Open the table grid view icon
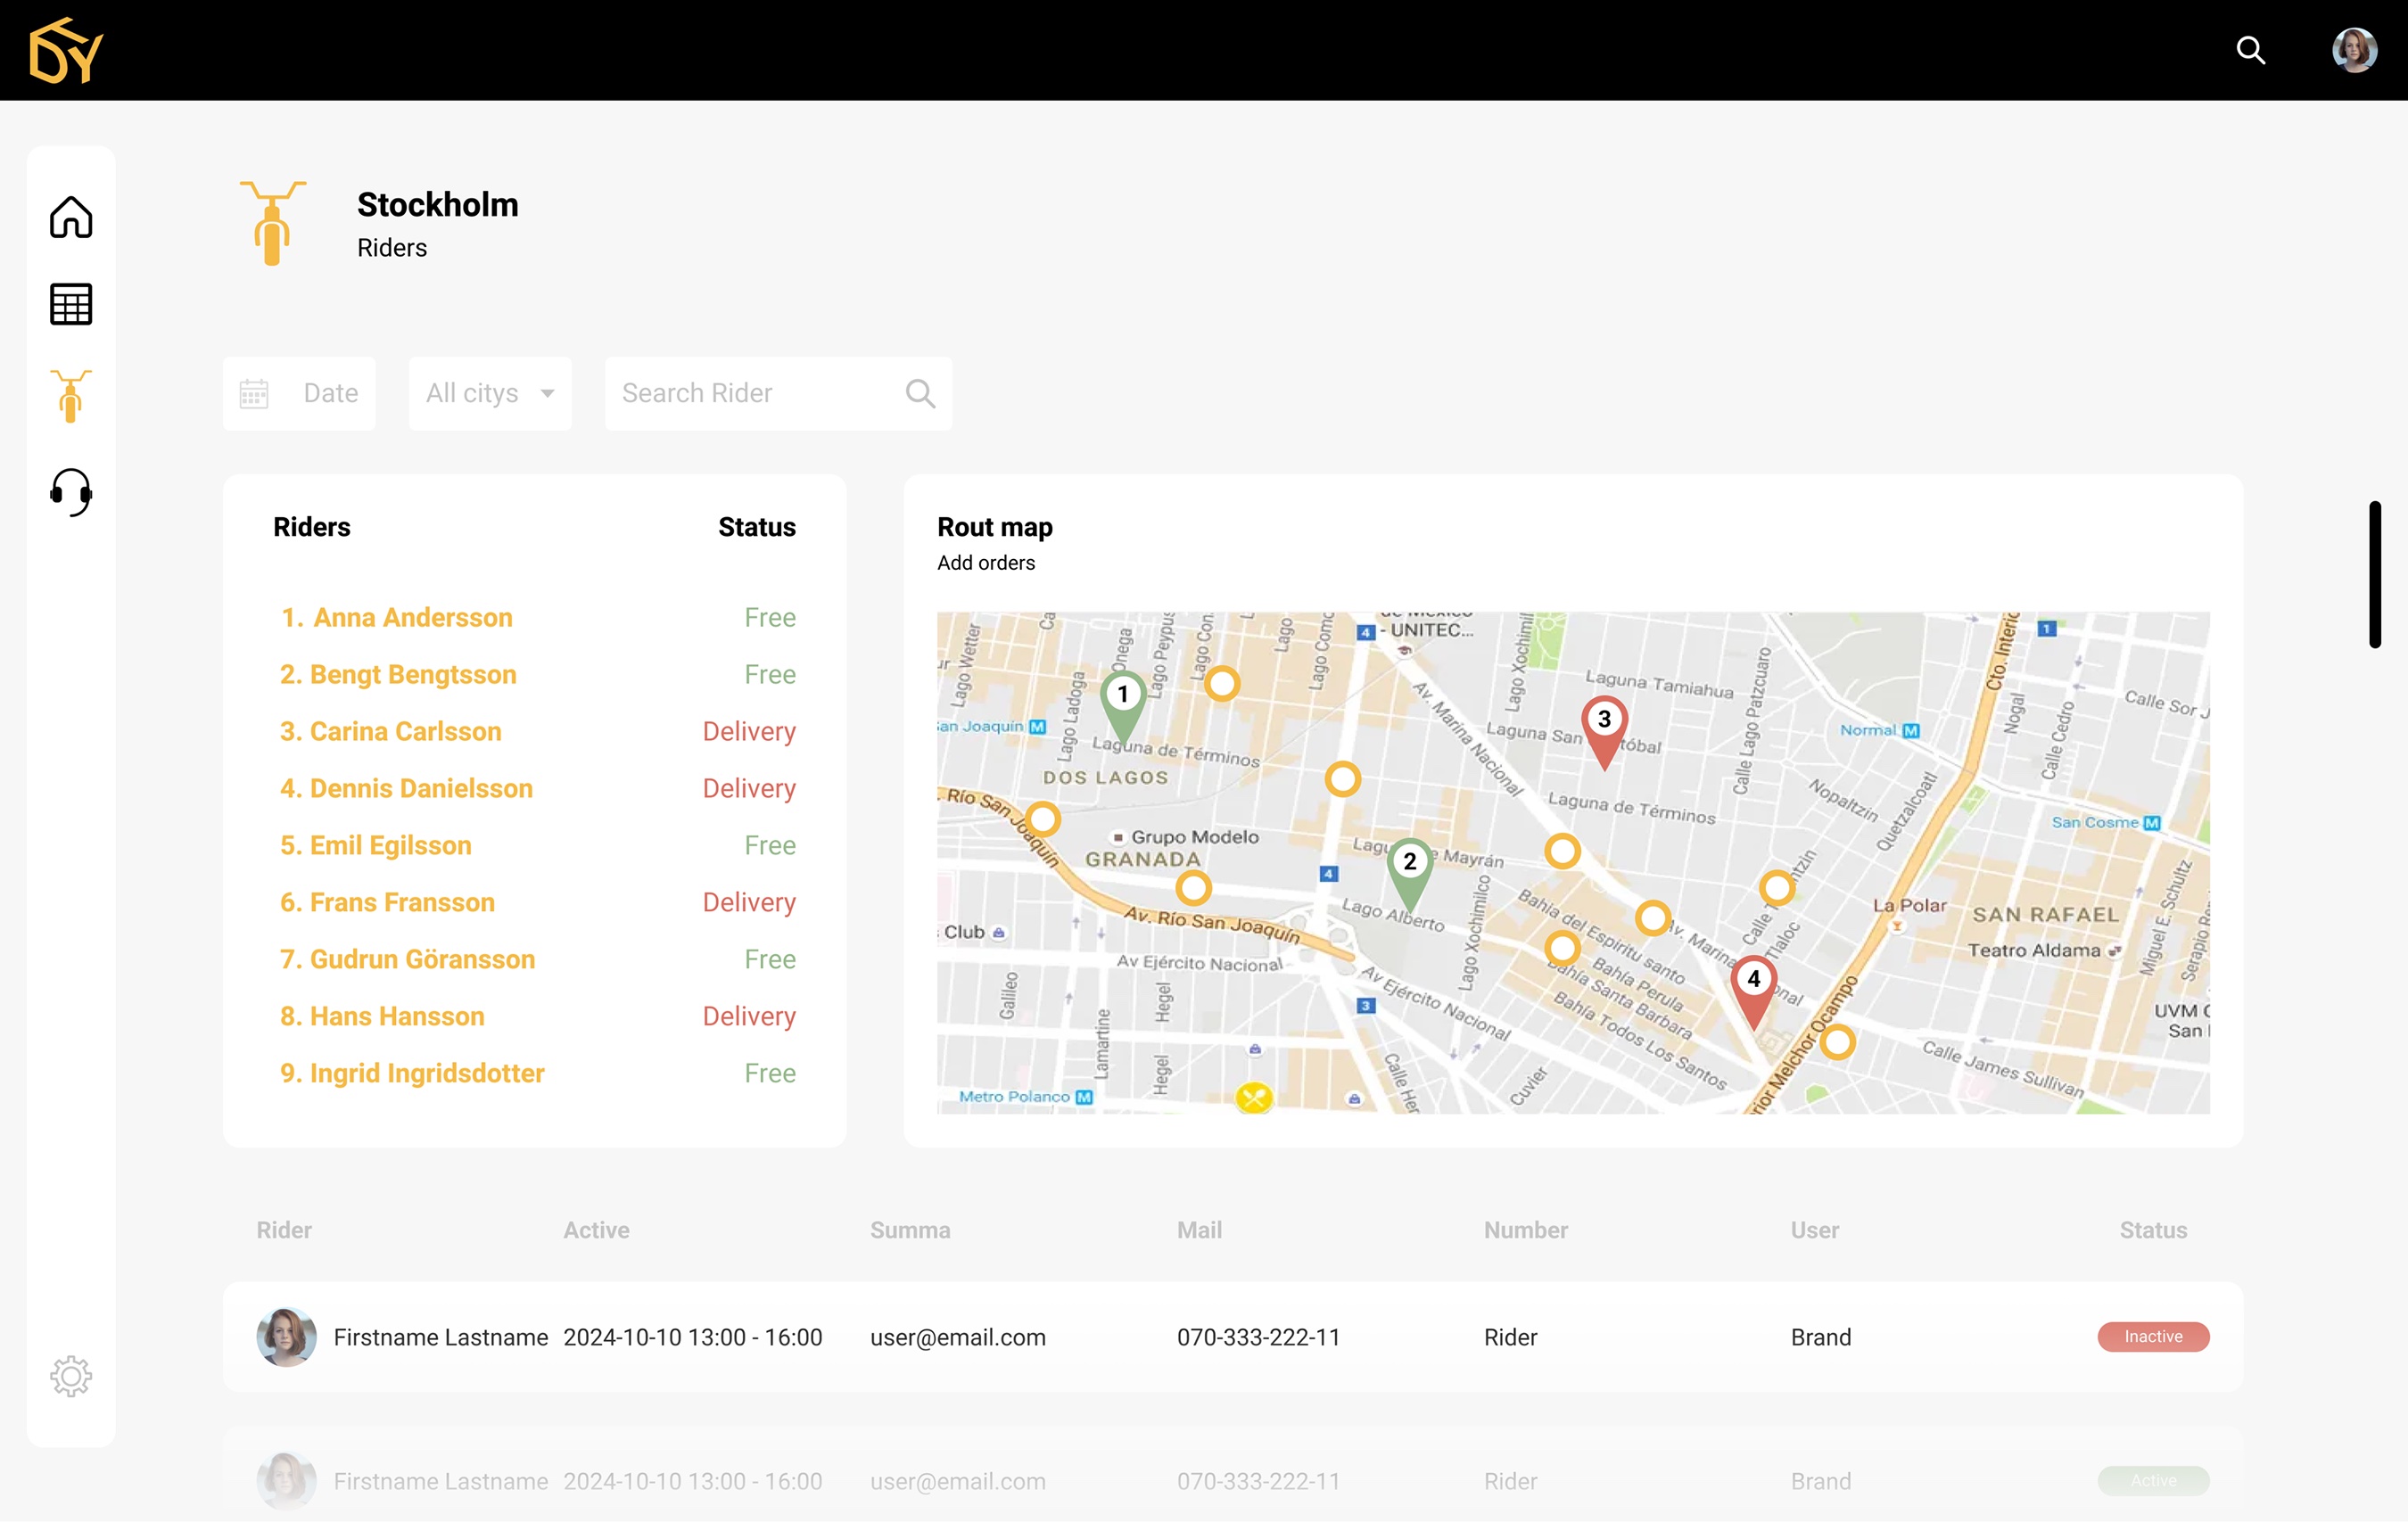Screen dimensions: 2408x1522 [x=71, y=304]
